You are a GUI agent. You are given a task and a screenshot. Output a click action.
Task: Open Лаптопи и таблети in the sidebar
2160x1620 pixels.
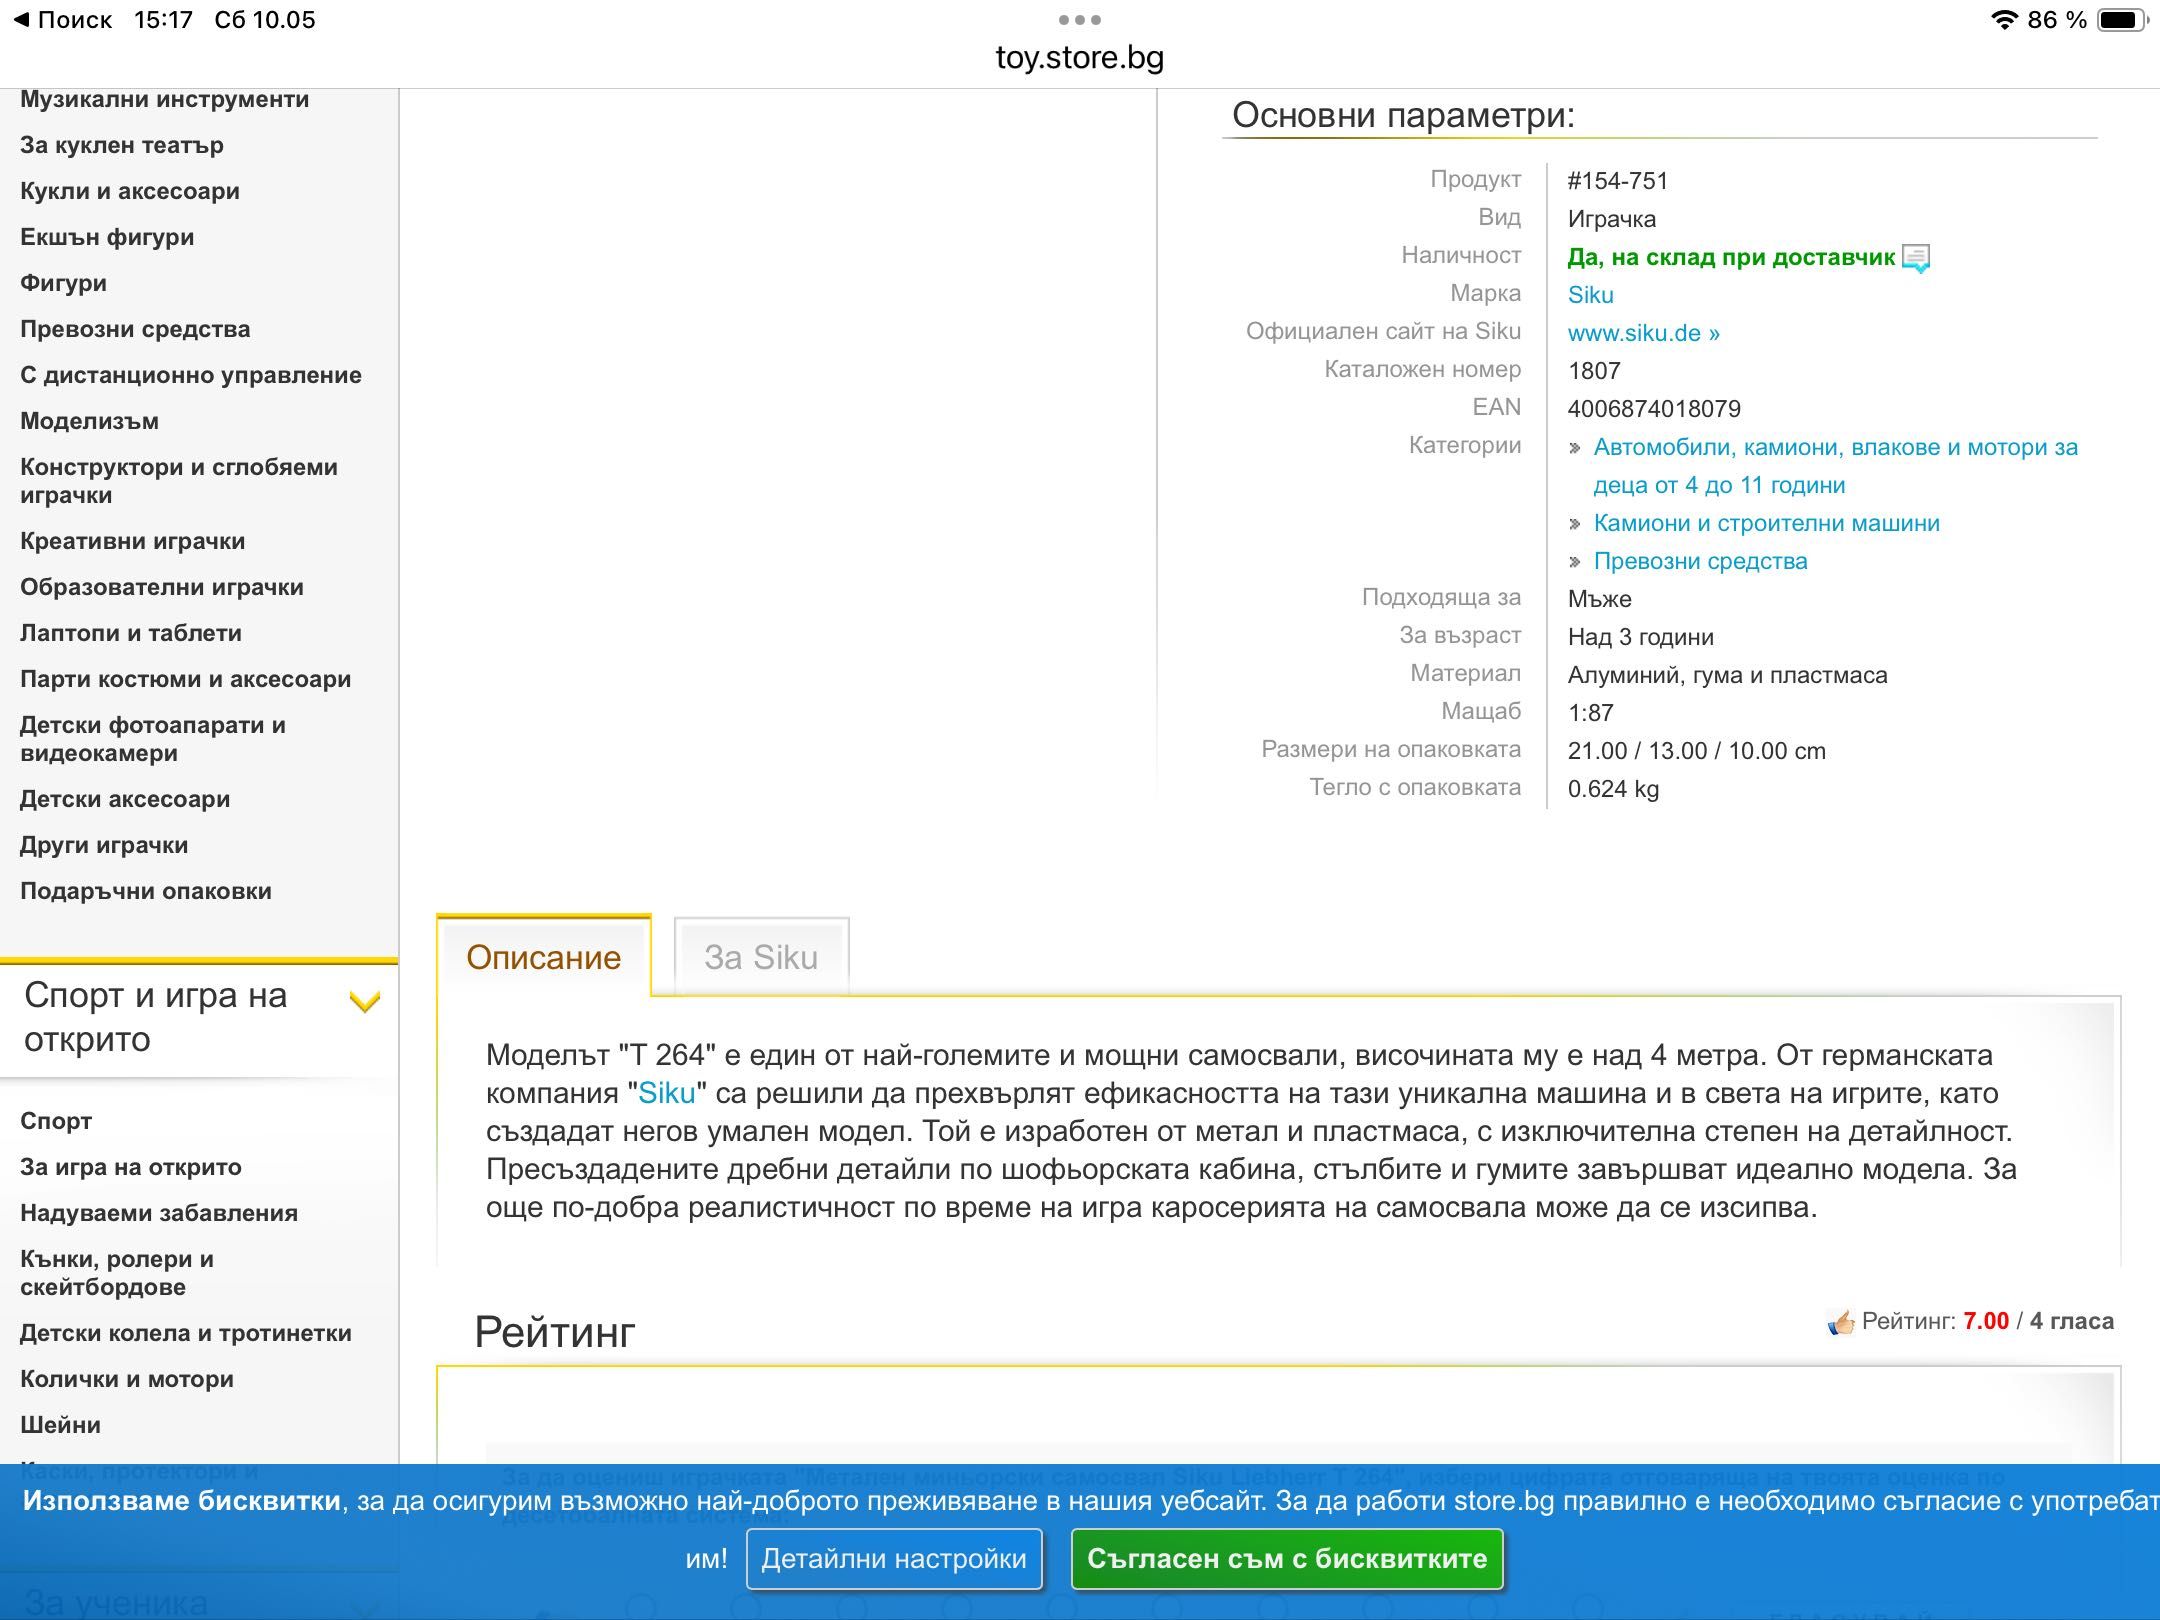[131, 633]
